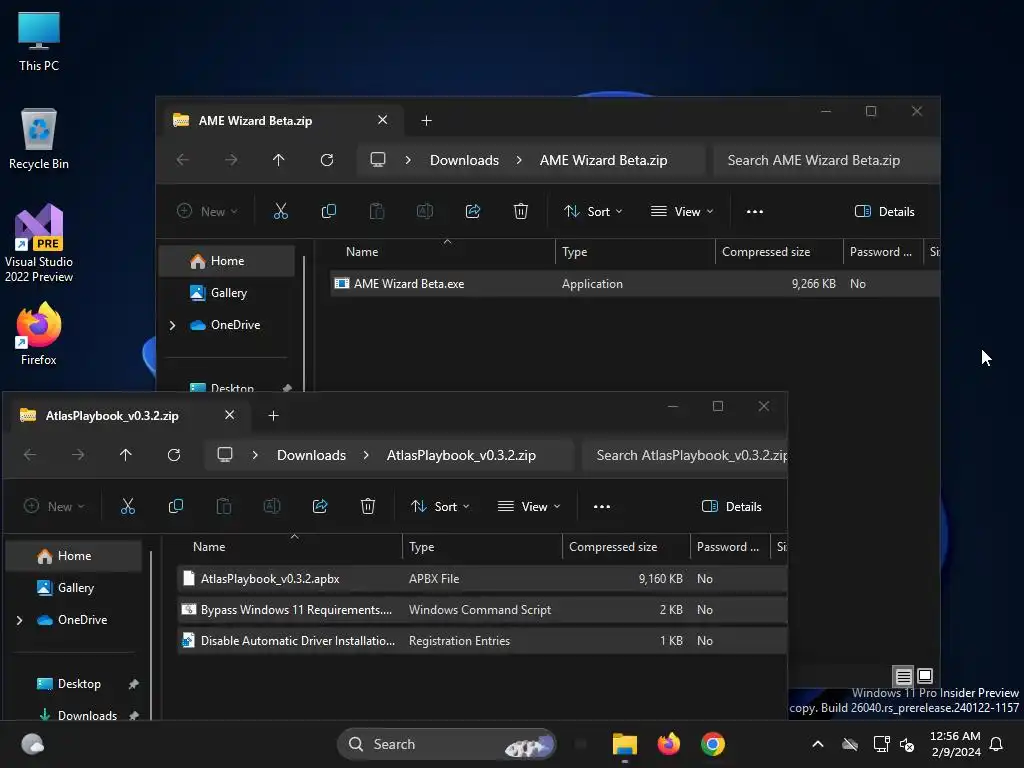Screen dimensions: 1024x768
Task: Click taskbar Search field
Action: (447, 744)
